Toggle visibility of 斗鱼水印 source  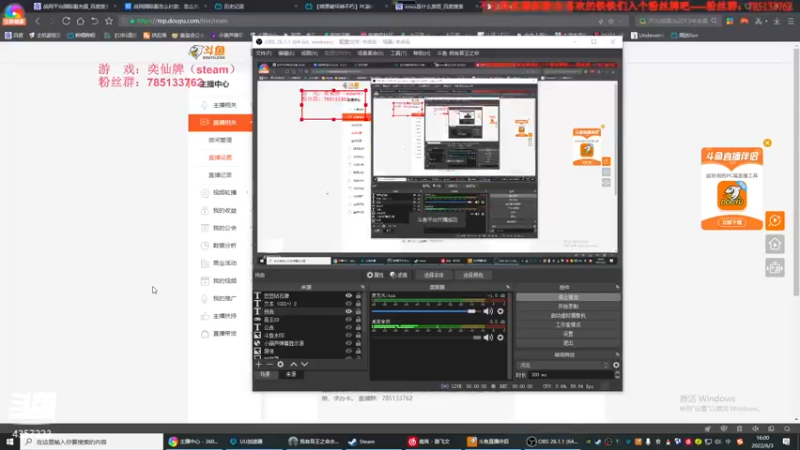[348, 335]
